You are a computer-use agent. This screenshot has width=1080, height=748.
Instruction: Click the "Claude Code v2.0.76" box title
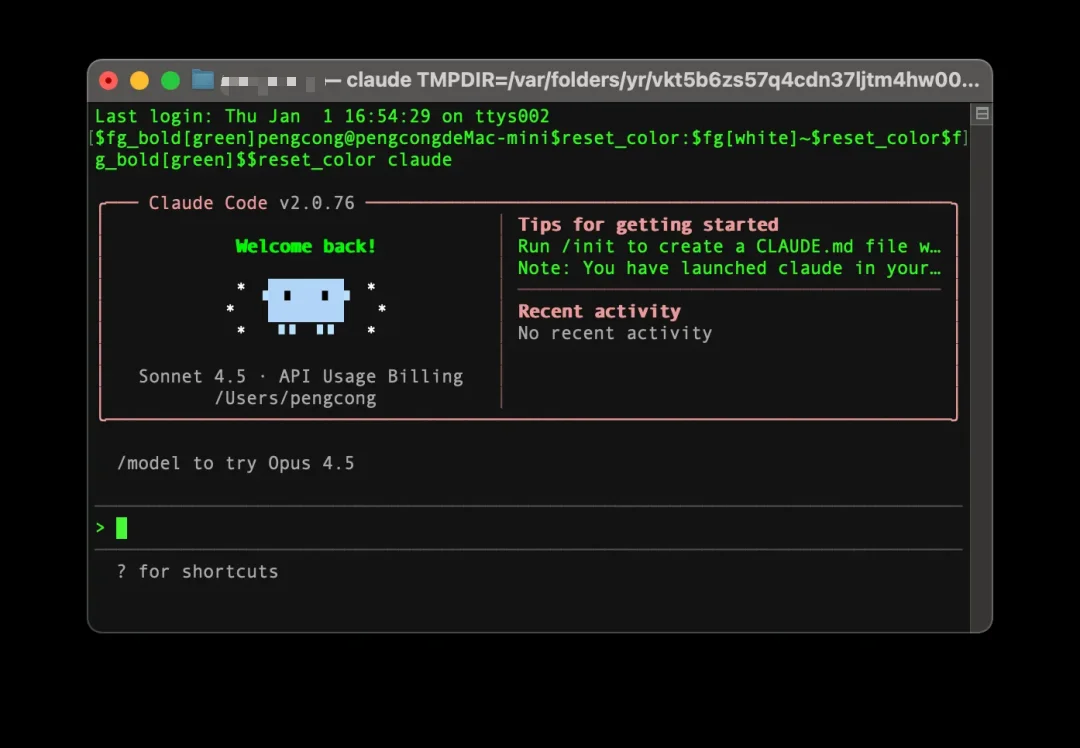[x=252, y=203]
